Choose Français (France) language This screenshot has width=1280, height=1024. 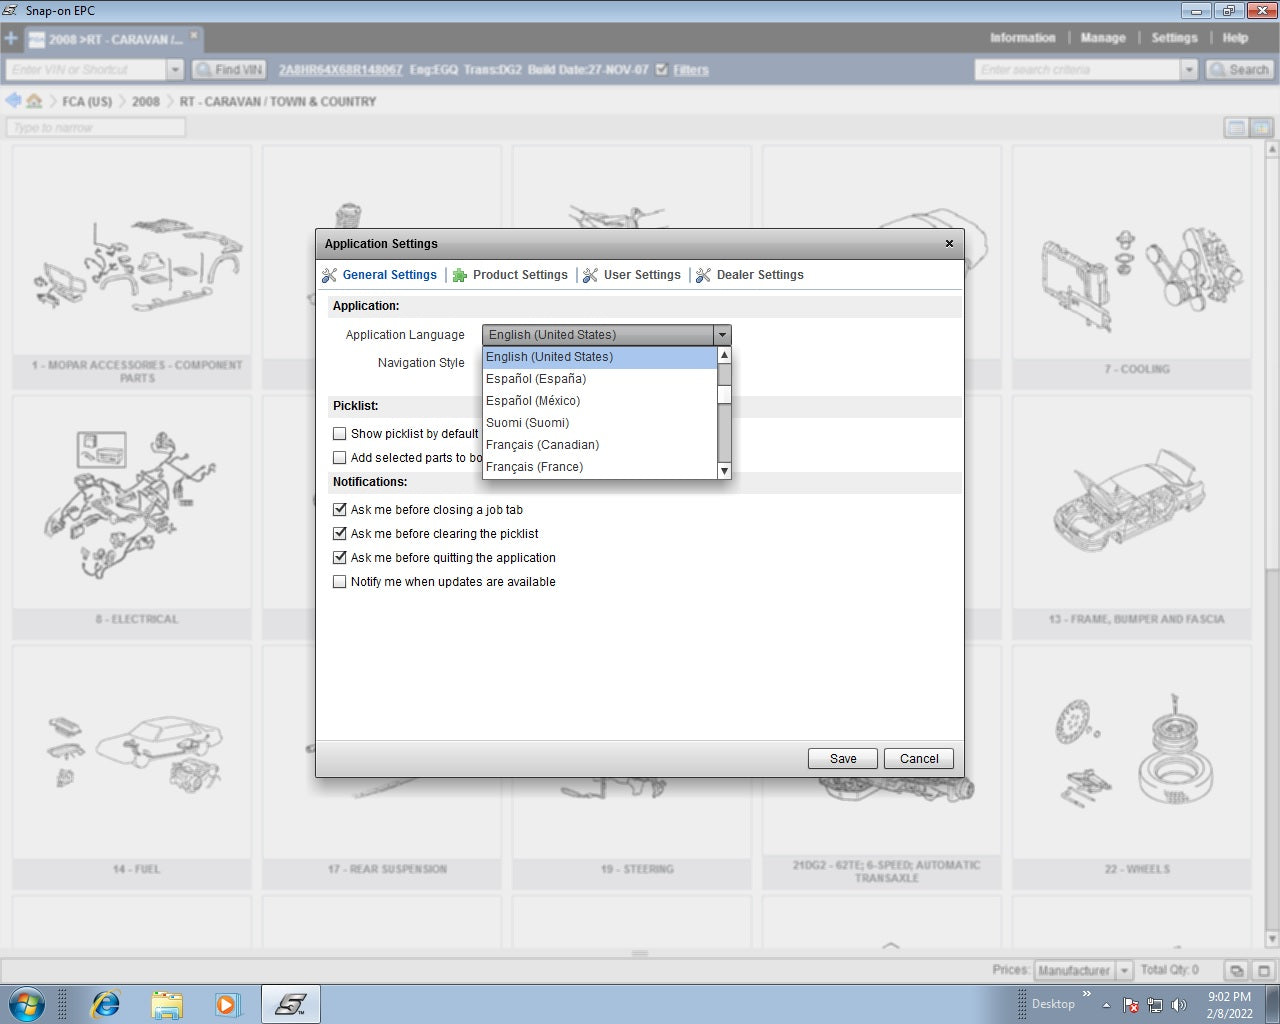[x=599, y=467]
